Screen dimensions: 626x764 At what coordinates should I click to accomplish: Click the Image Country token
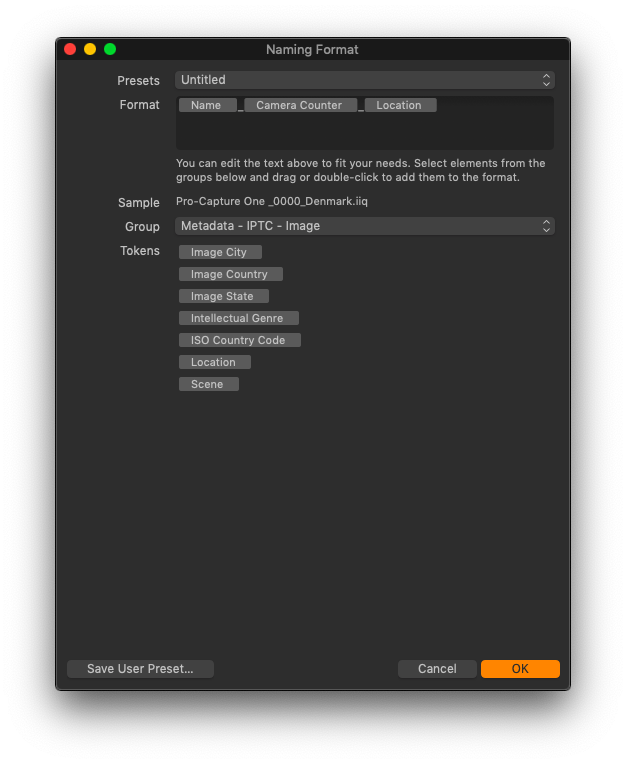[230, 274]
